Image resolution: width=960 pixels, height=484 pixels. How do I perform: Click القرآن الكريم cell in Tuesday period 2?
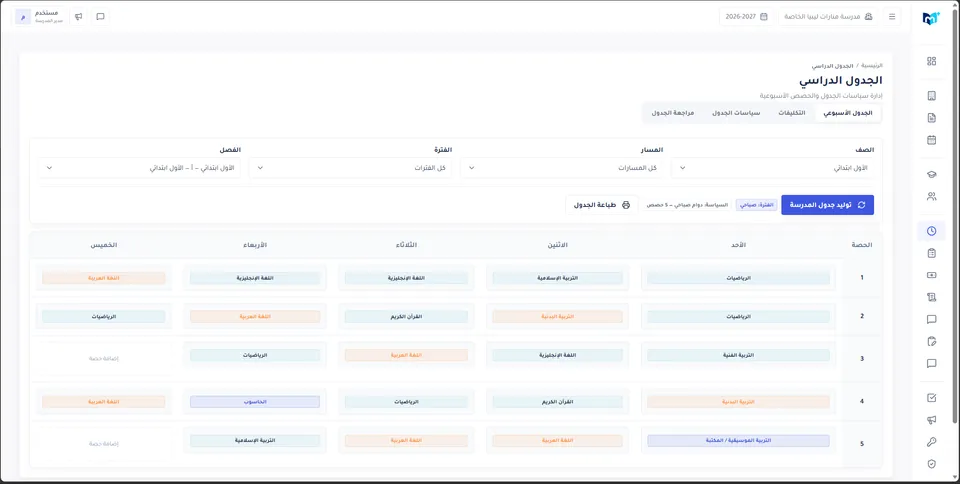(x=407, y=316)
